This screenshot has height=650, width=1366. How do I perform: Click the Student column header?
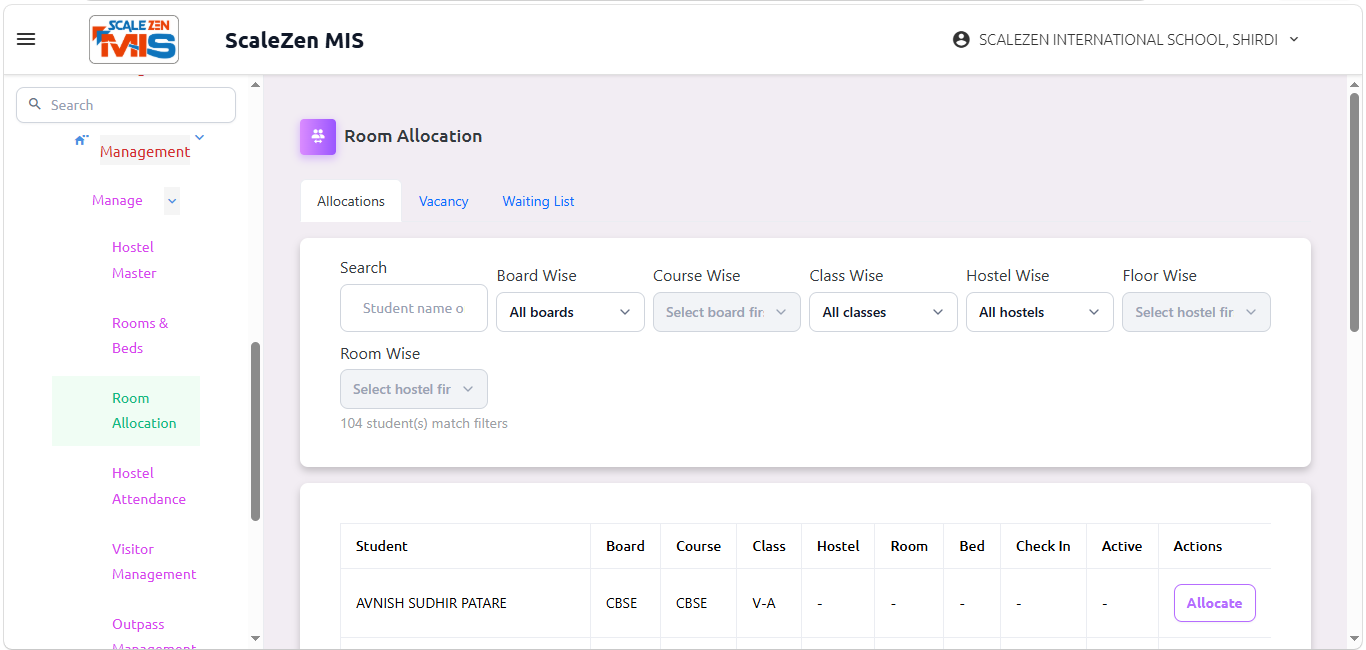[x=382, y=546]
